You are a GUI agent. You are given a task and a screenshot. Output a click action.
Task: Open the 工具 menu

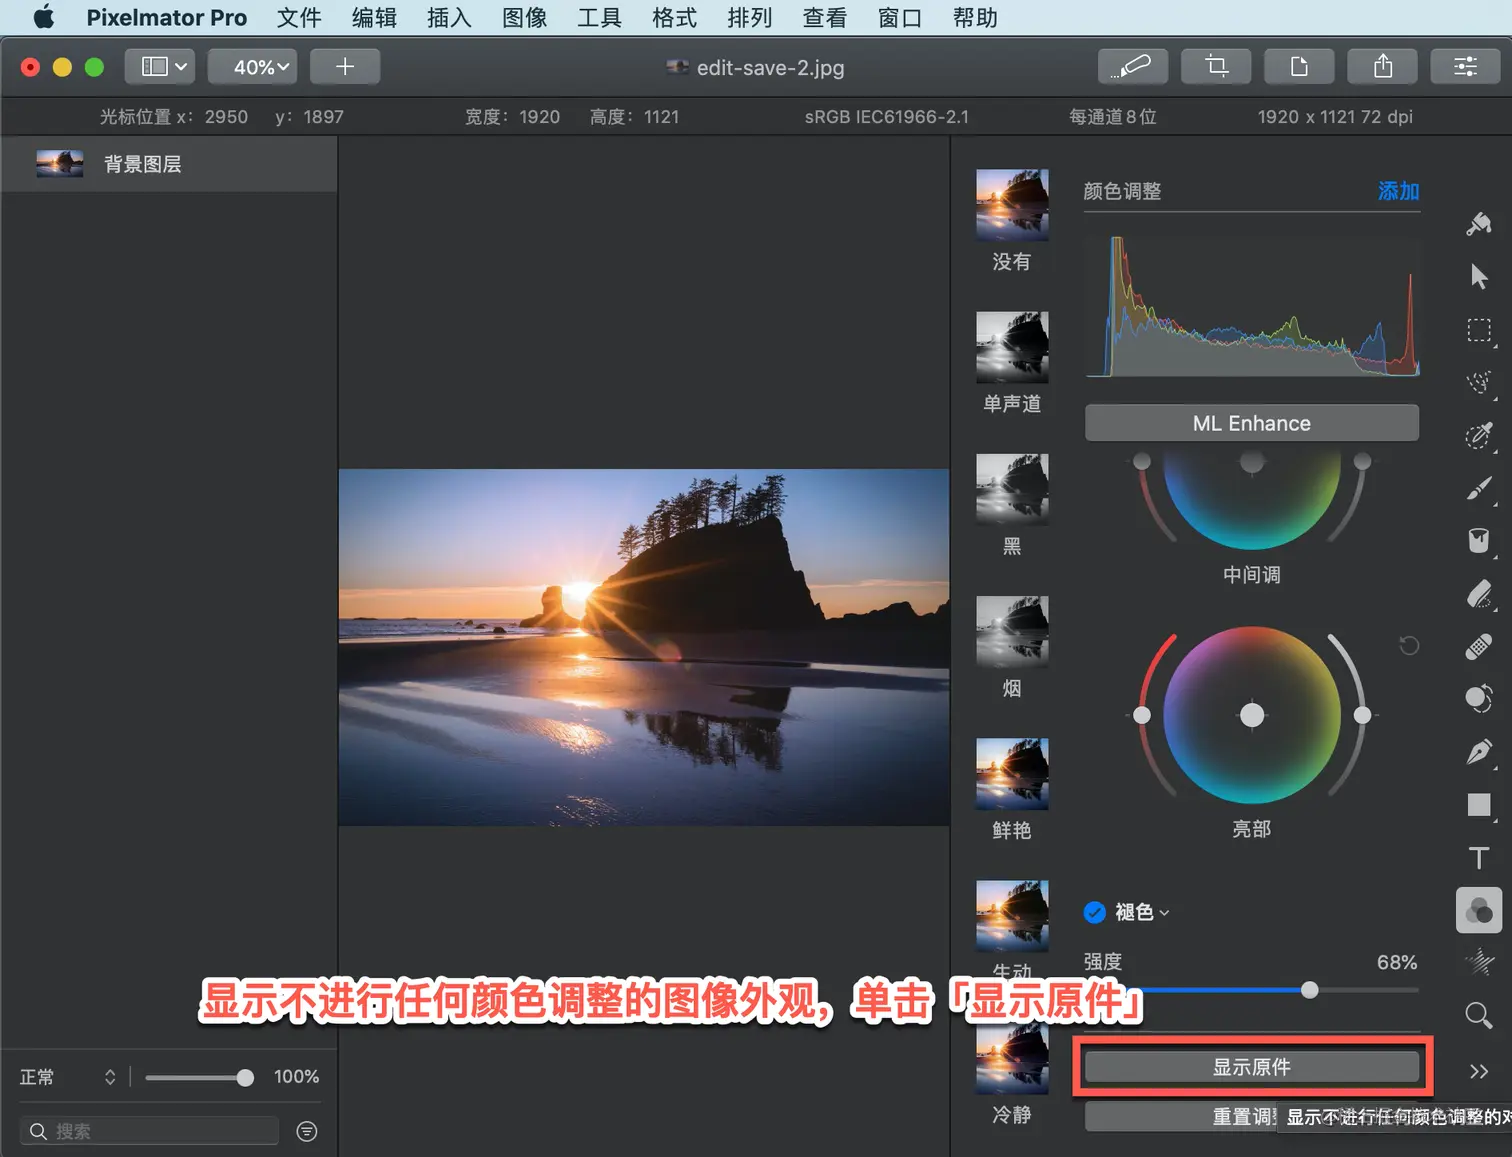point(600,17)
